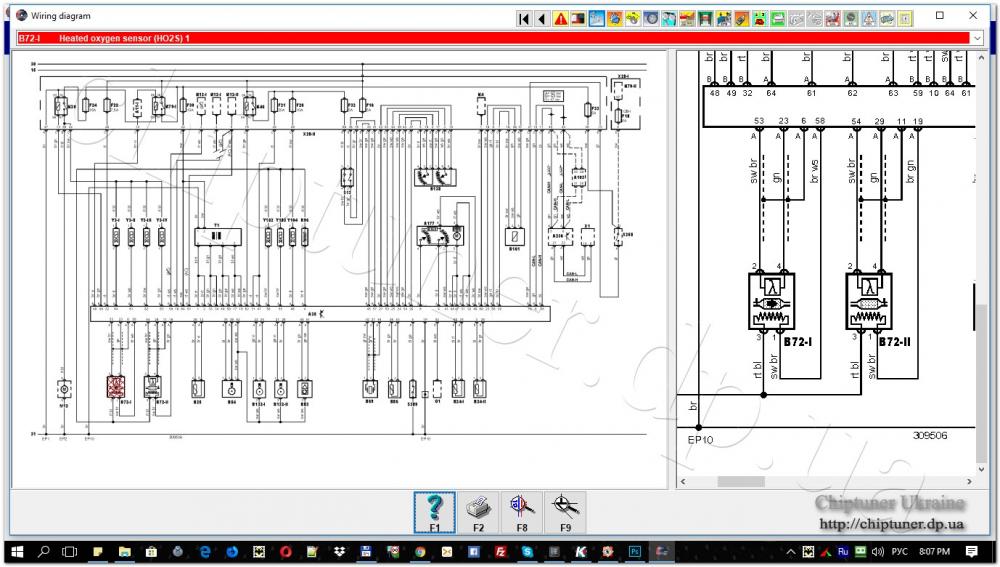Show hidden system tray icons chevron

pyautogui.click(x=791, y=552)
